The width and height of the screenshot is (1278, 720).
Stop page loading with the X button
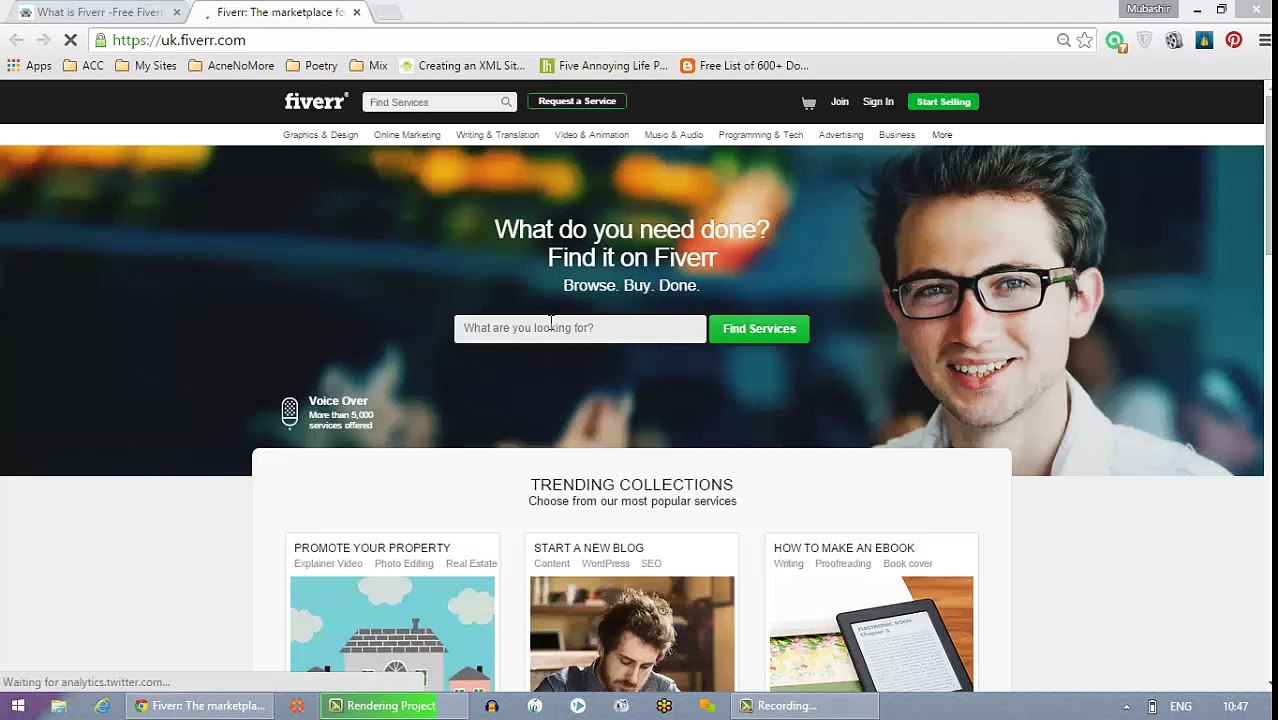[70, 40]
